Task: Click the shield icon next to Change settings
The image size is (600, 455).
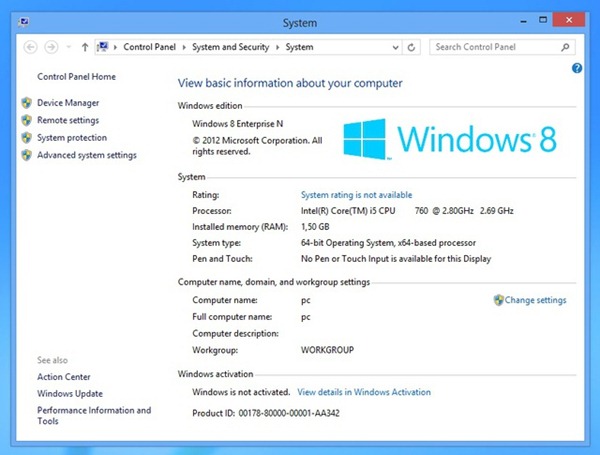Action: coord(498,300)
